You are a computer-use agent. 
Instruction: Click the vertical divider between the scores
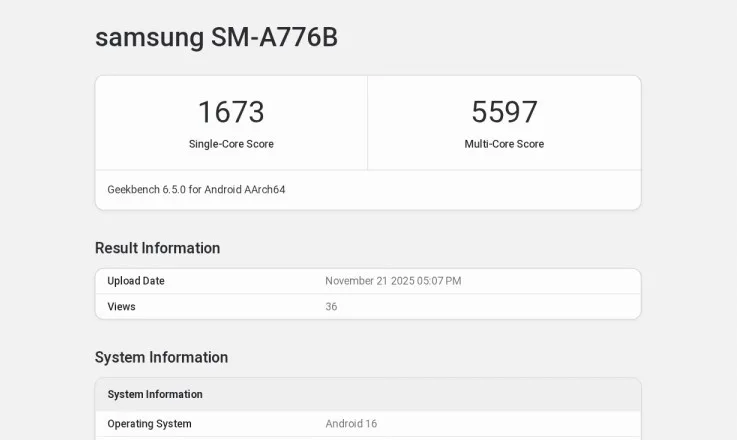(x=368, y=123)
